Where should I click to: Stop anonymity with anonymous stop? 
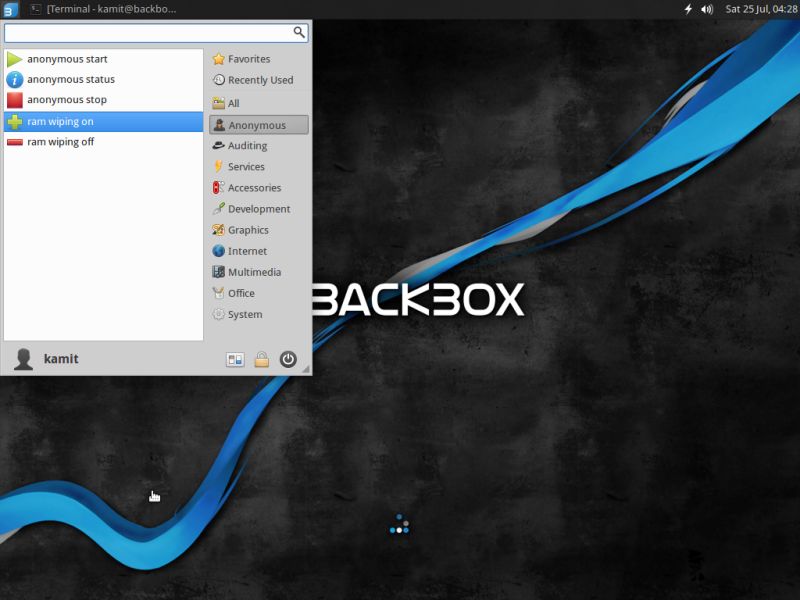pos(64,99)
